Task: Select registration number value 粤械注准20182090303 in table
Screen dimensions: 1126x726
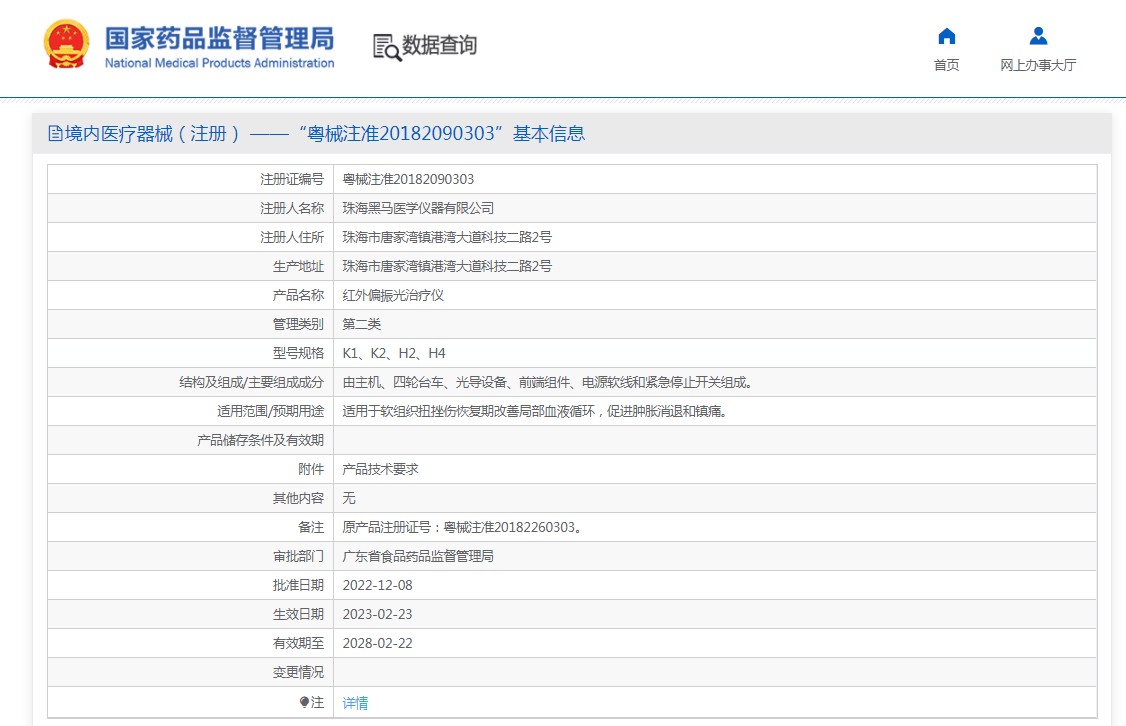Action: (408, 179)
